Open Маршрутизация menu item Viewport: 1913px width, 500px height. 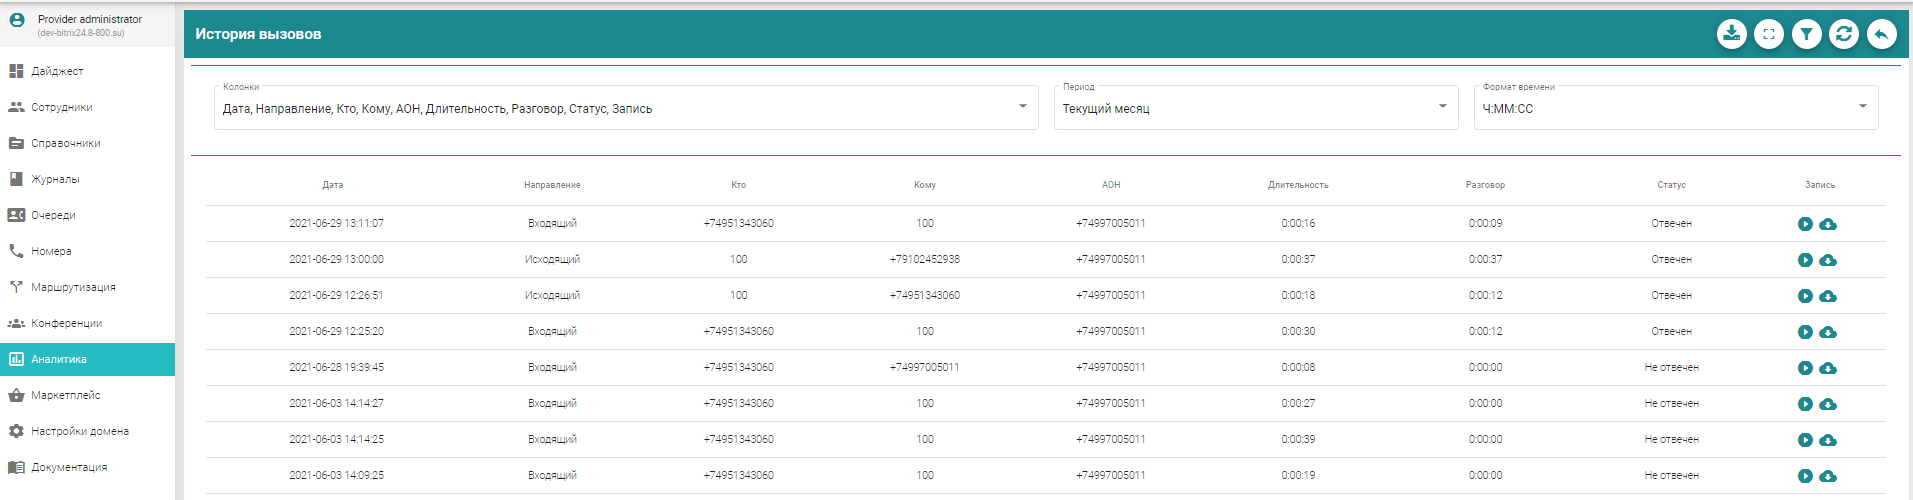click(73, 287)
